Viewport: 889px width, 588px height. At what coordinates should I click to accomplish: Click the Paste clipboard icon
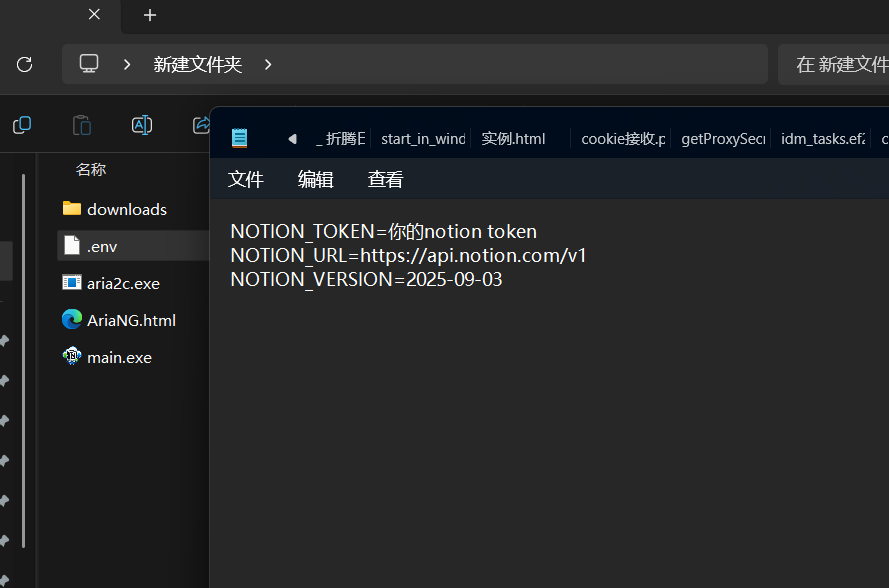(82, 125)
